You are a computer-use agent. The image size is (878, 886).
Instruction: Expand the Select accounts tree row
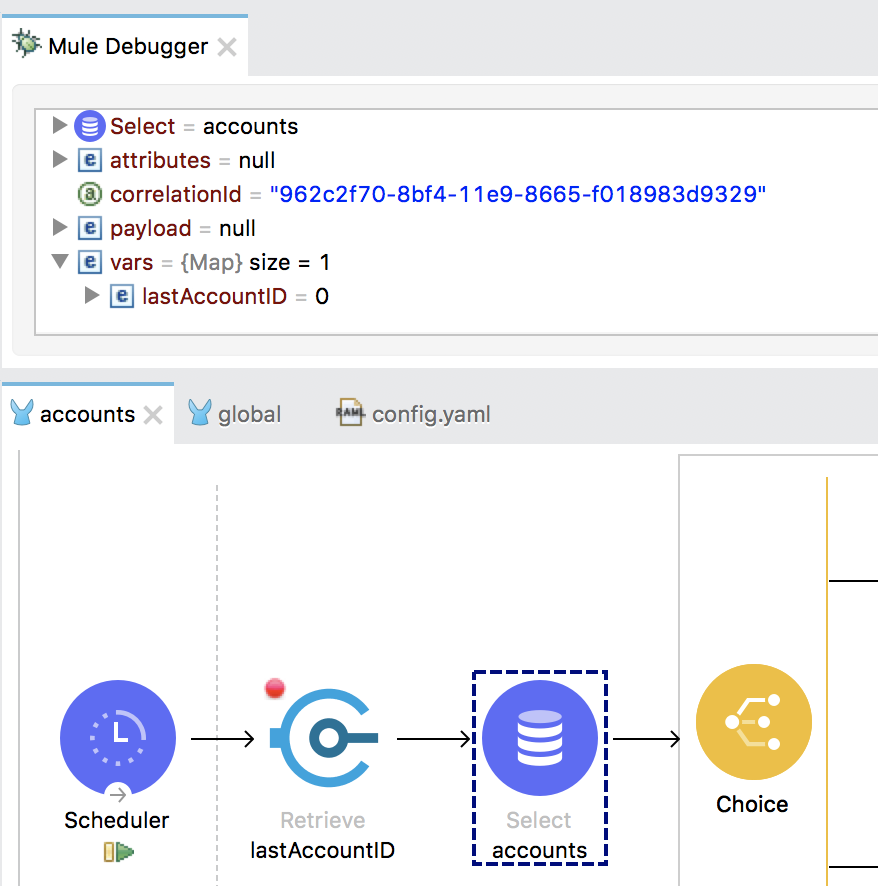59,125
